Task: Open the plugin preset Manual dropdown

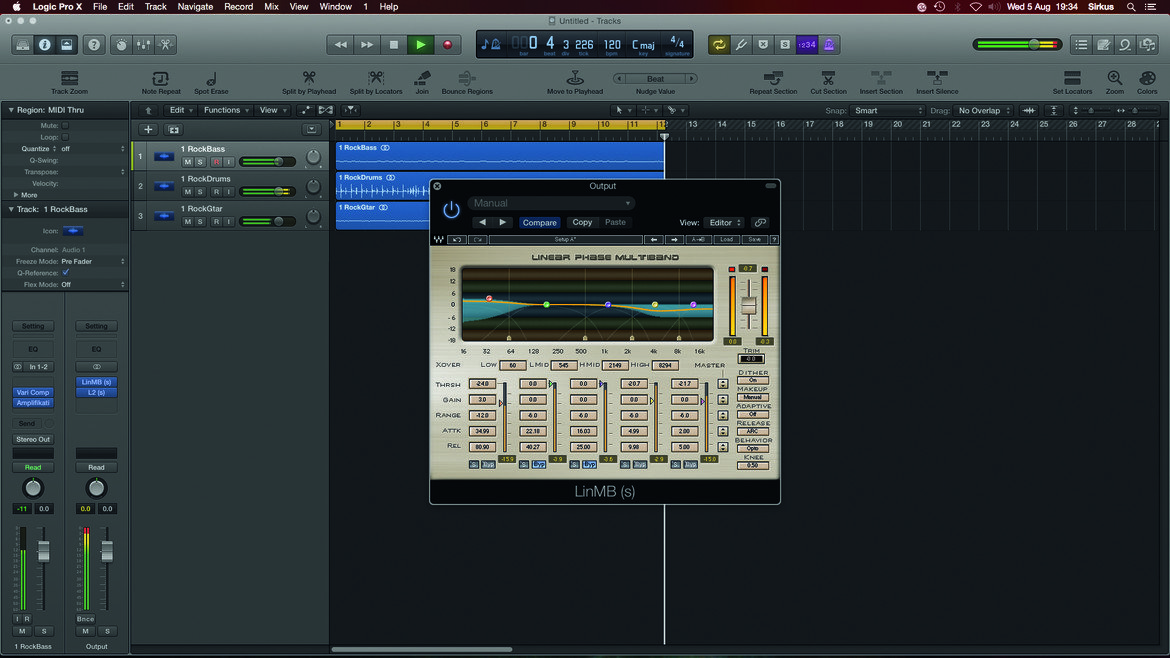Action: [x=551, y=203]
